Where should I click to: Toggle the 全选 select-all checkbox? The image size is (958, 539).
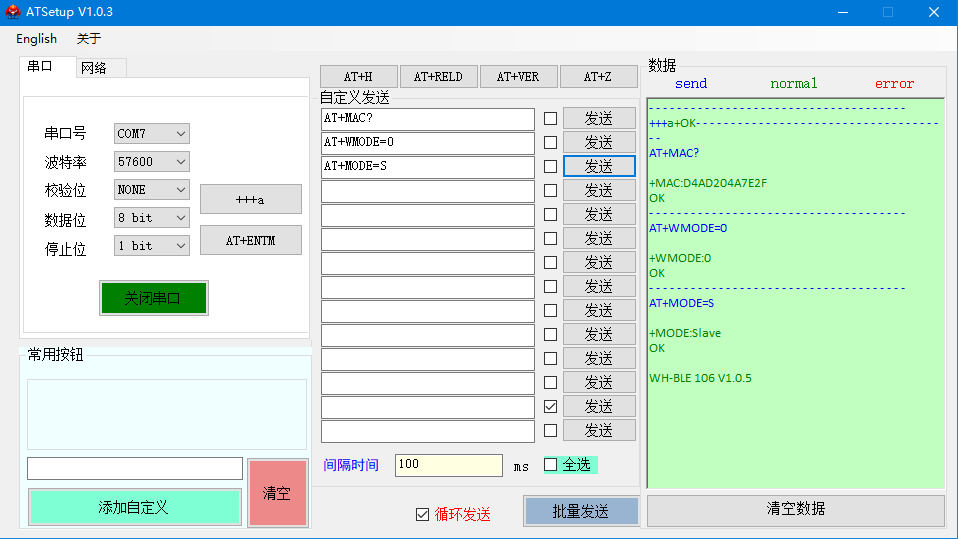pos(551,464)
